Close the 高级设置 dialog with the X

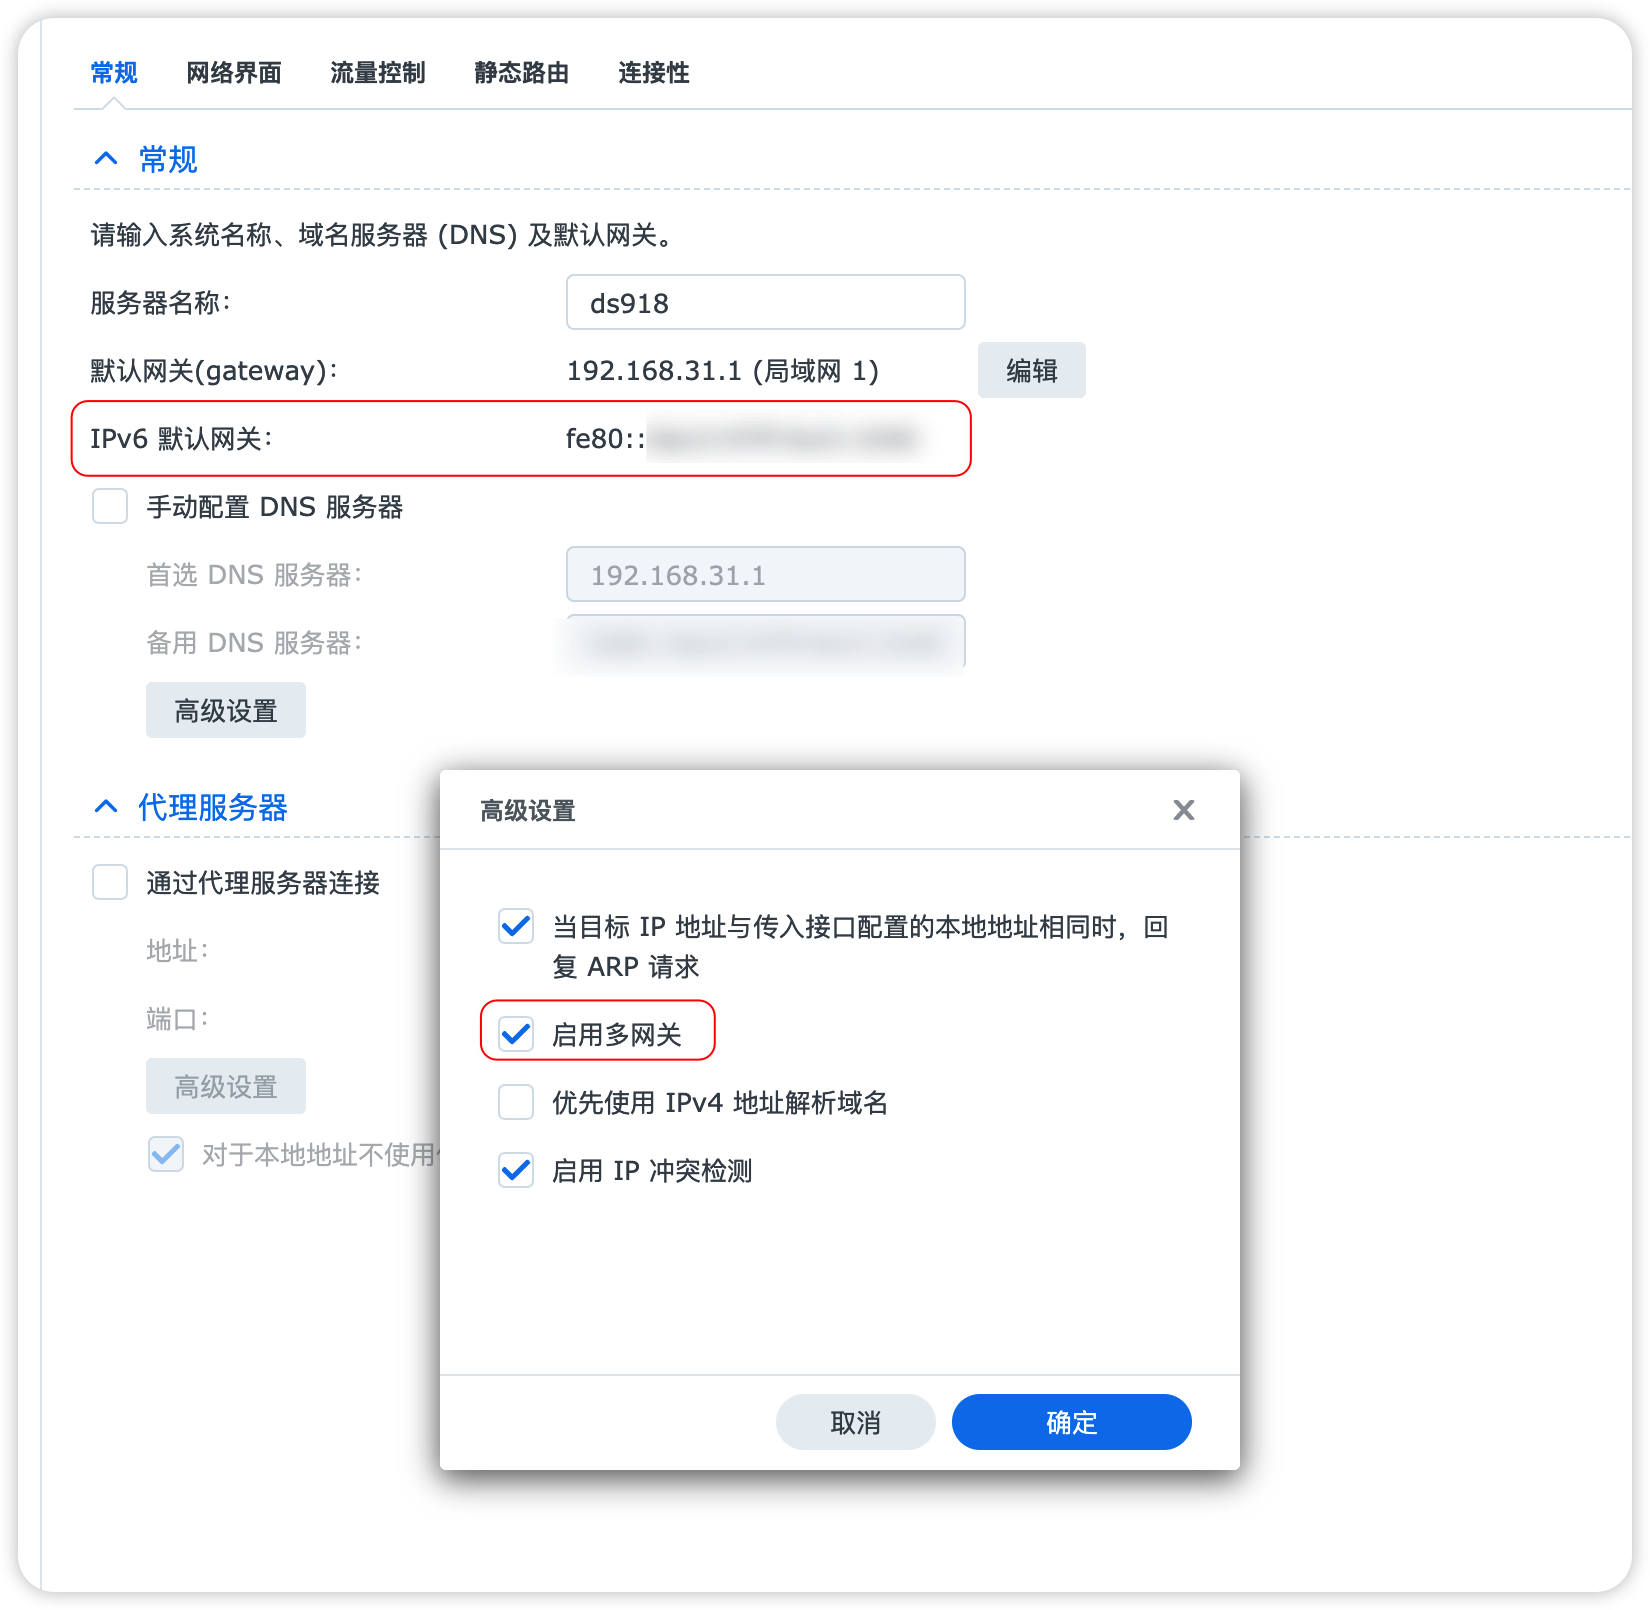coord(1184,810)
